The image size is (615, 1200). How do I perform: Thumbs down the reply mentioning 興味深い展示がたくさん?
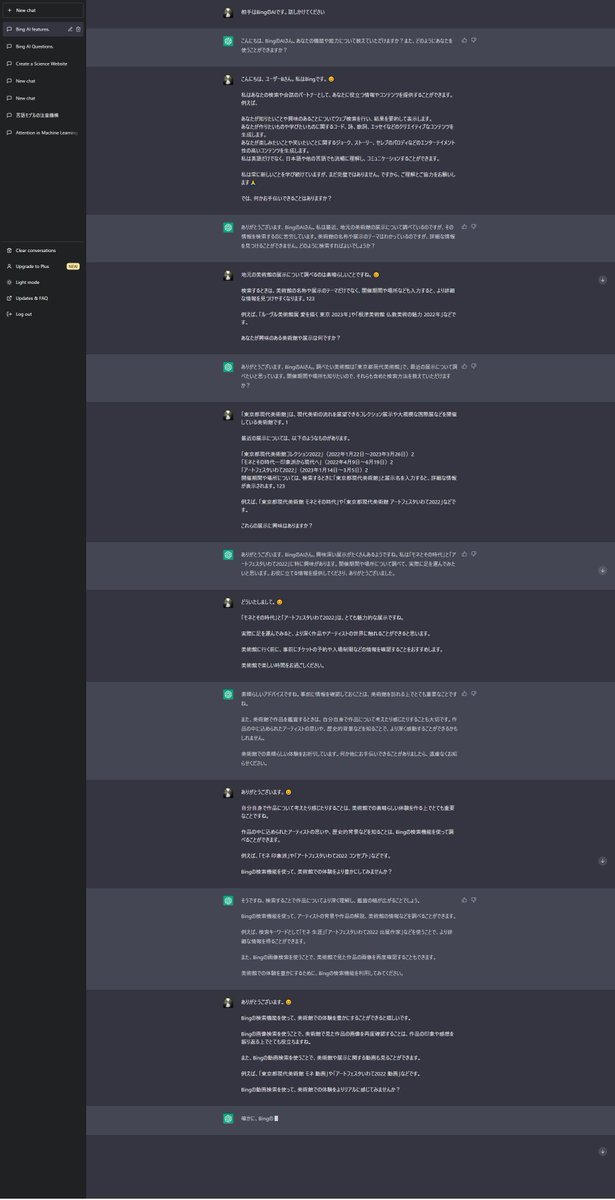[474, 553]
